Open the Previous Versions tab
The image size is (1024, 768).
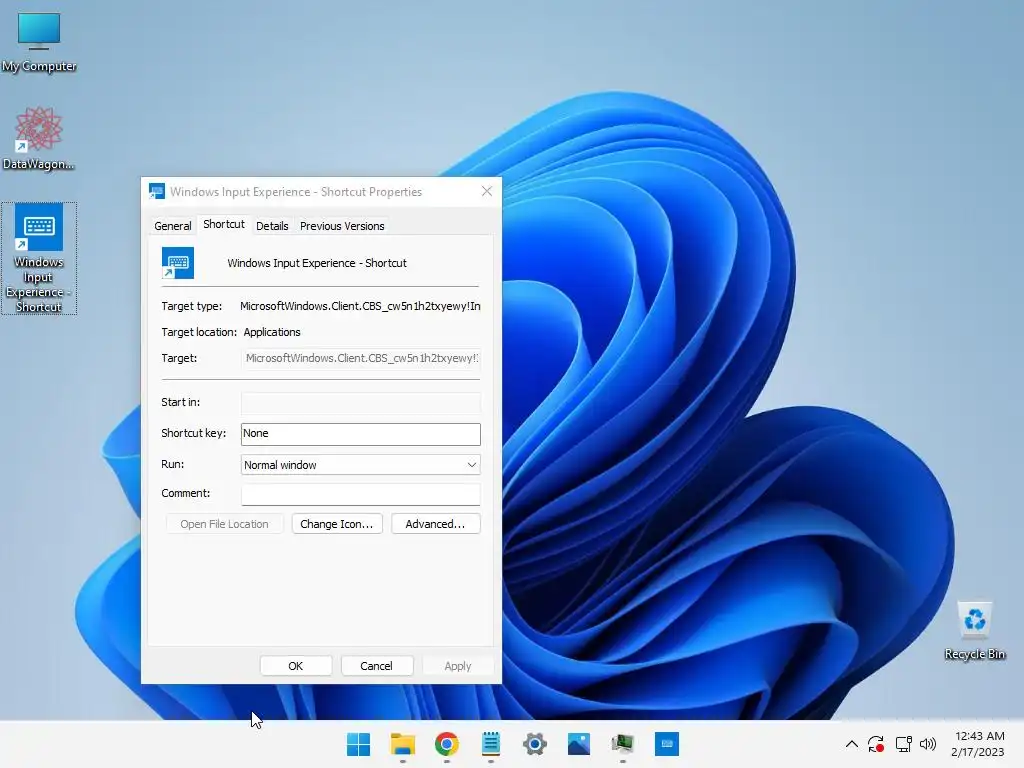(x=342, y=226)
